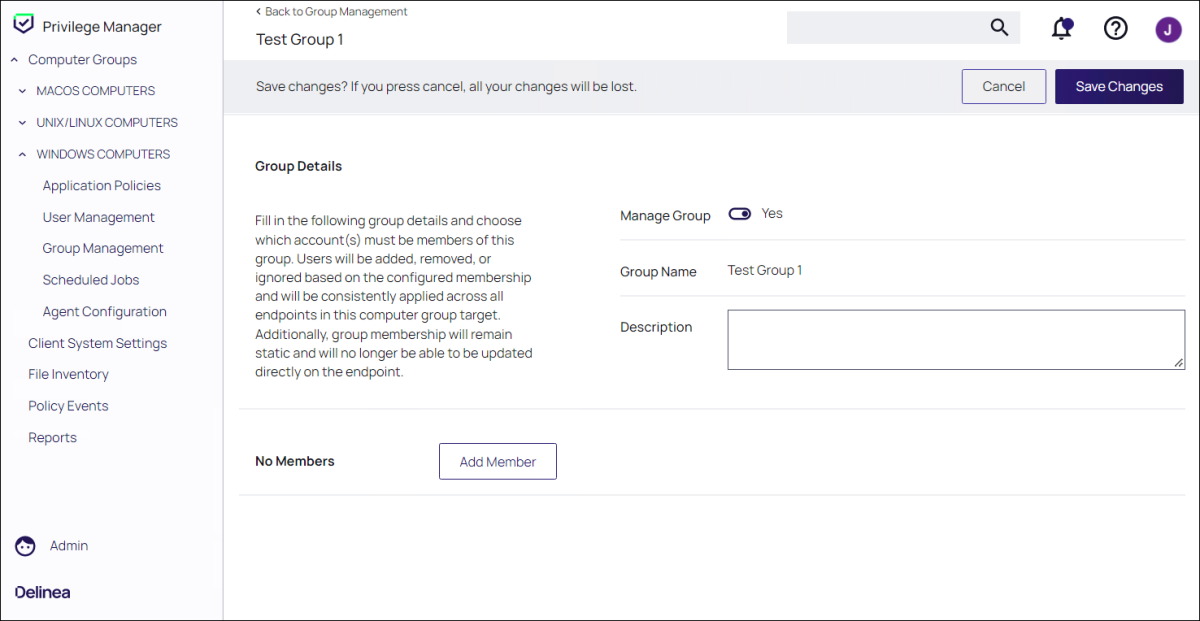This screenshot has width=1200, height=621.
Task: Go to Scheduled Jobs
Action: [x=90, y=280]
